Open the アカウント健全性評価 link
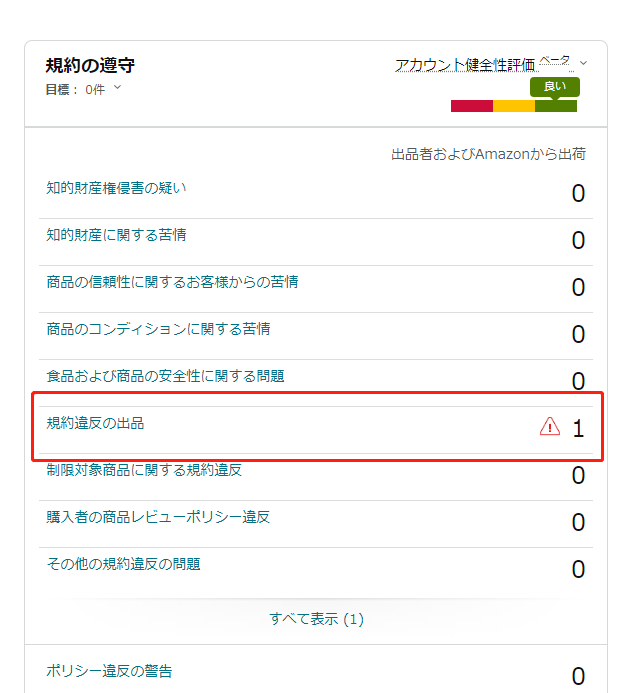The width and height of the screenshot is (624, 693). [465, 65]
